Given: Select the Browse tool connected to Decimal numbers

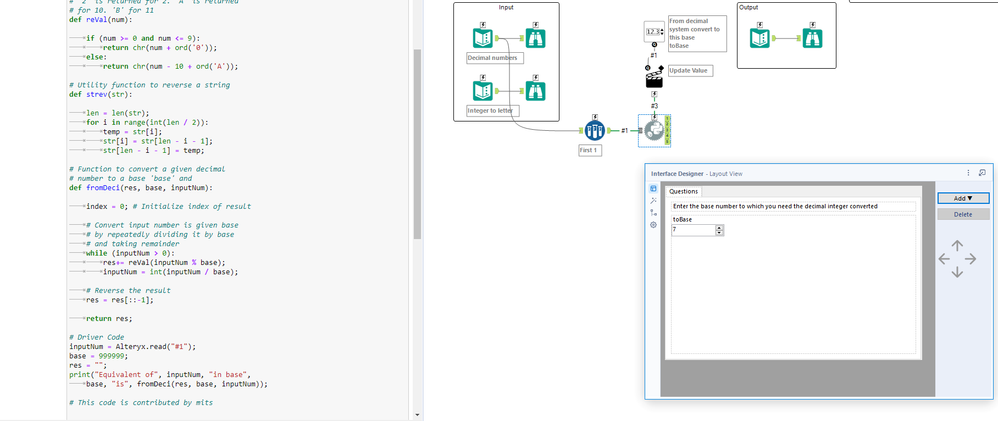Looking at the screenshot, I should 535,38.
